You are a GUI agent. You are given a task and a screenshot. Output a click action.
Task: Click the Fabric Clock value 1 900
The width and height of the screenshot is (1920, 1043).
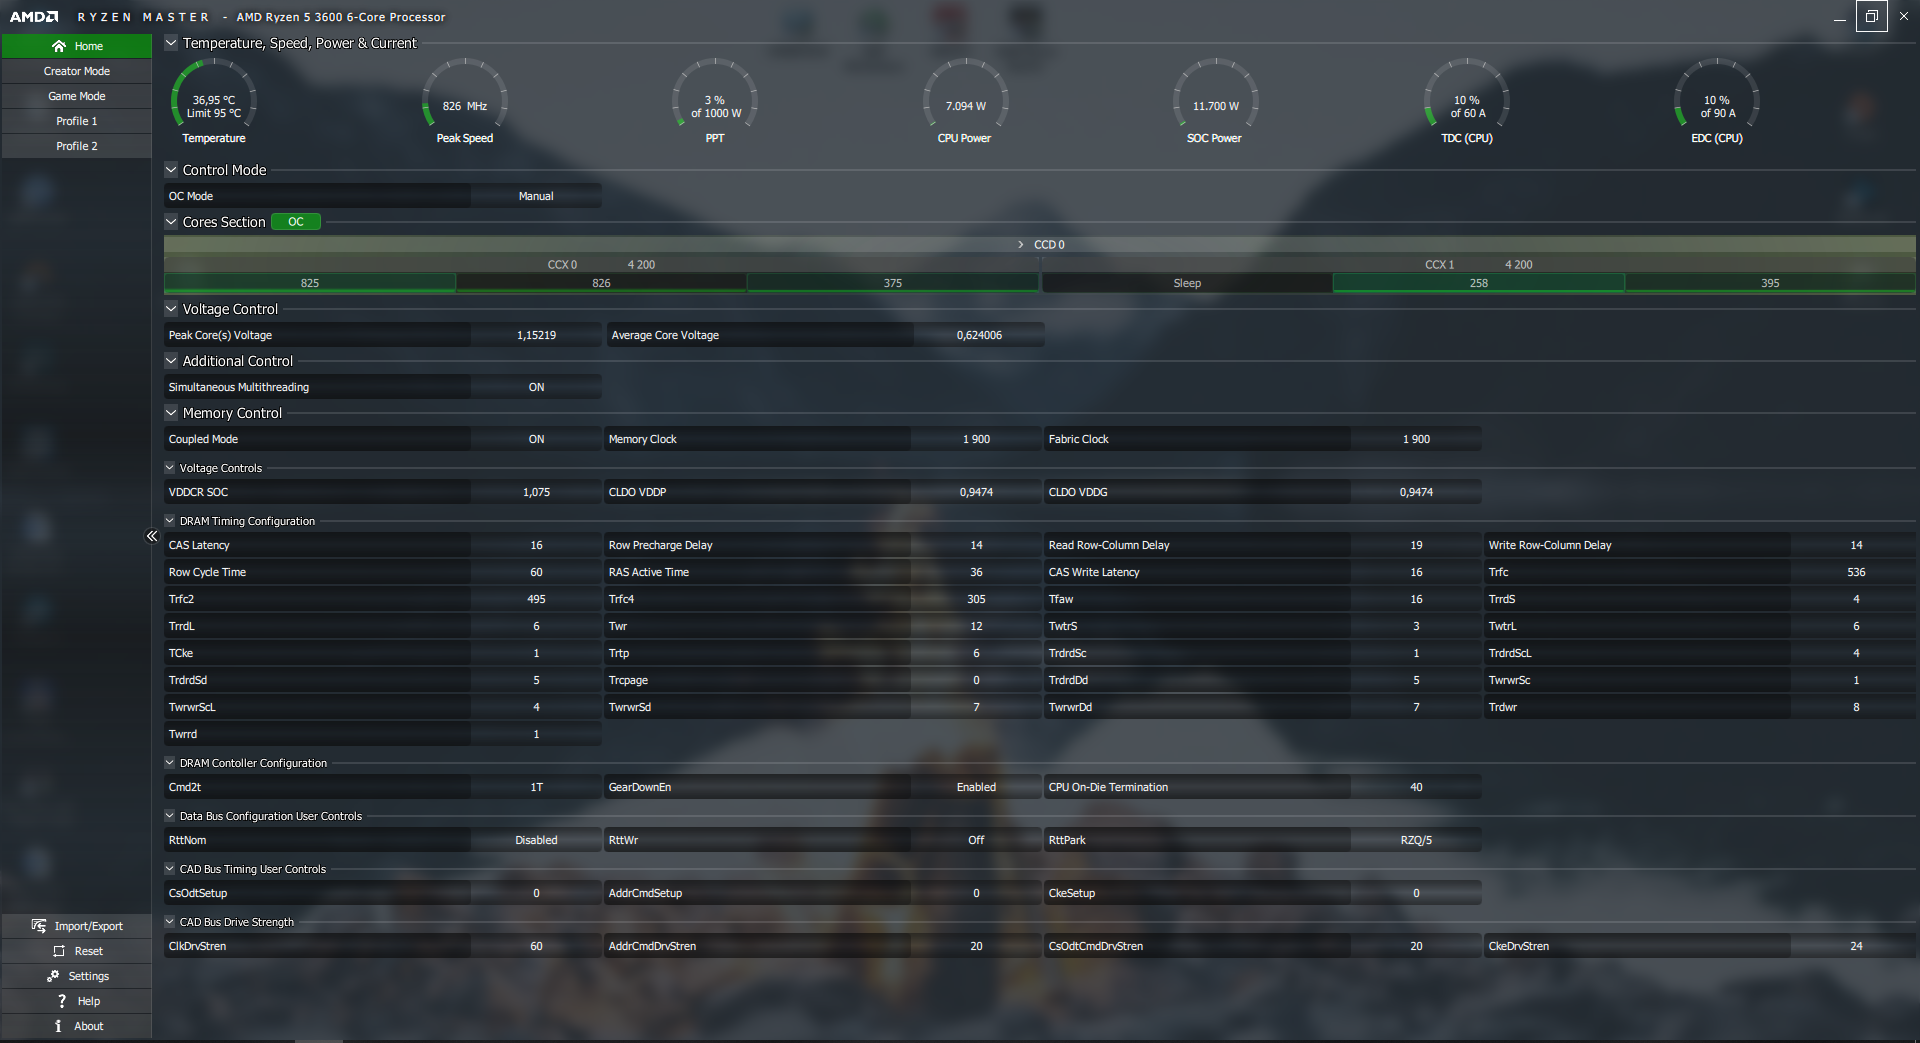(1416, 439)
